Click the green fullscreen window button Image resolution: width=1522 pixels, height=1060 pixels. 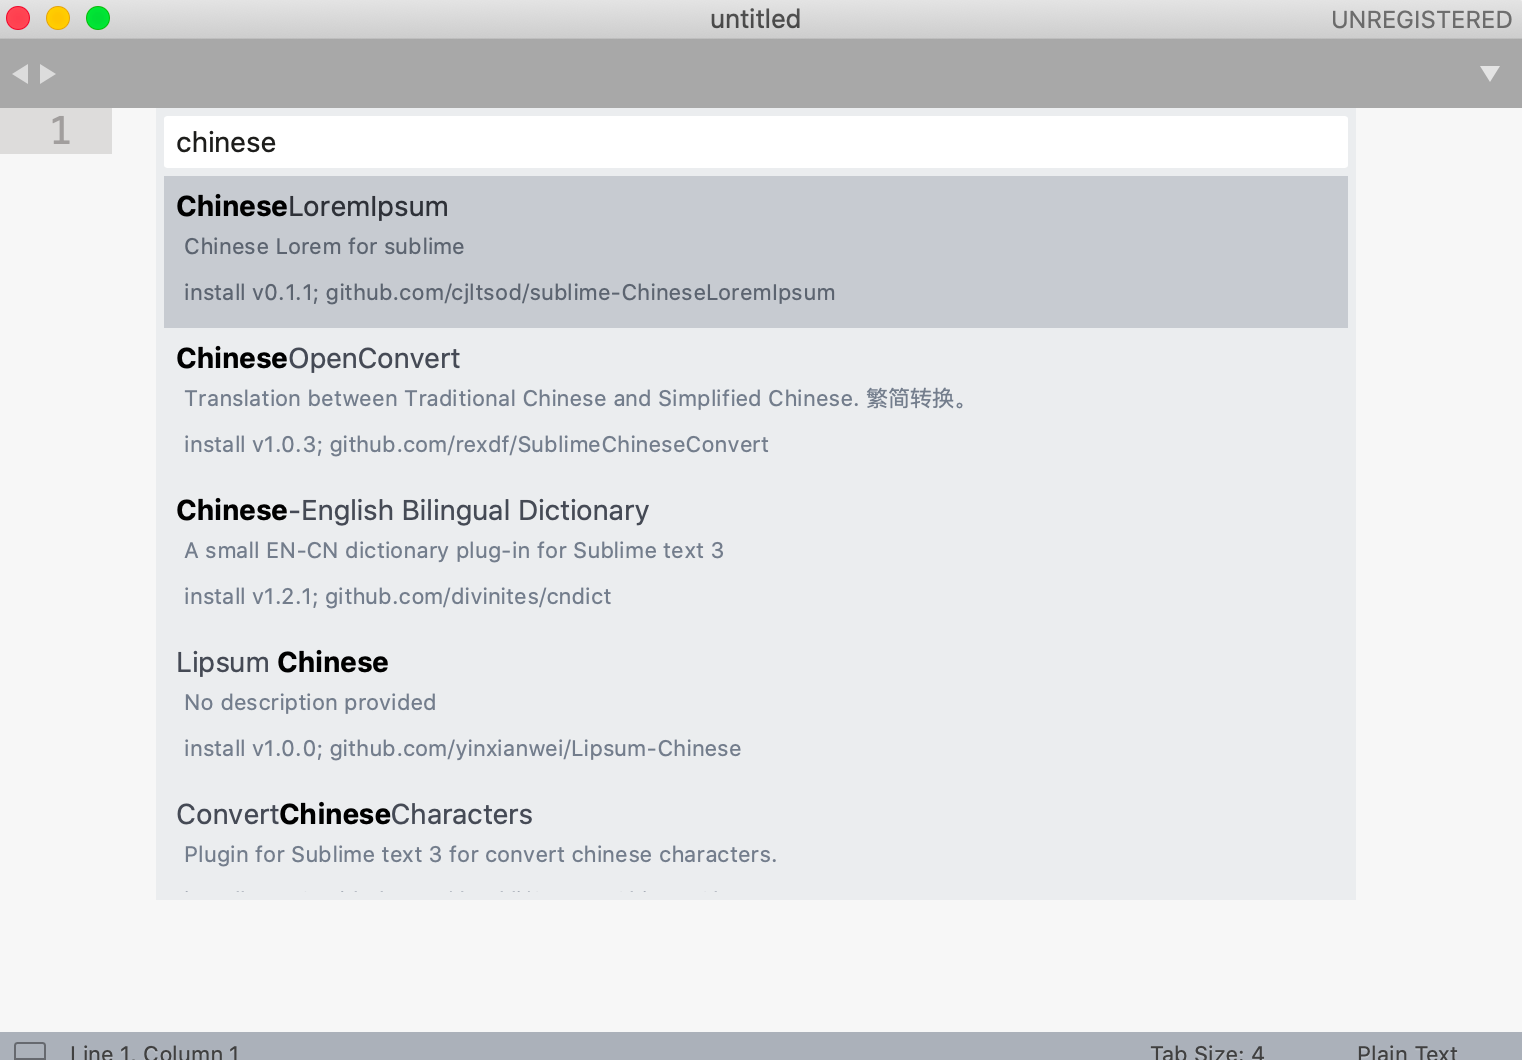click(x=98, y=18)
